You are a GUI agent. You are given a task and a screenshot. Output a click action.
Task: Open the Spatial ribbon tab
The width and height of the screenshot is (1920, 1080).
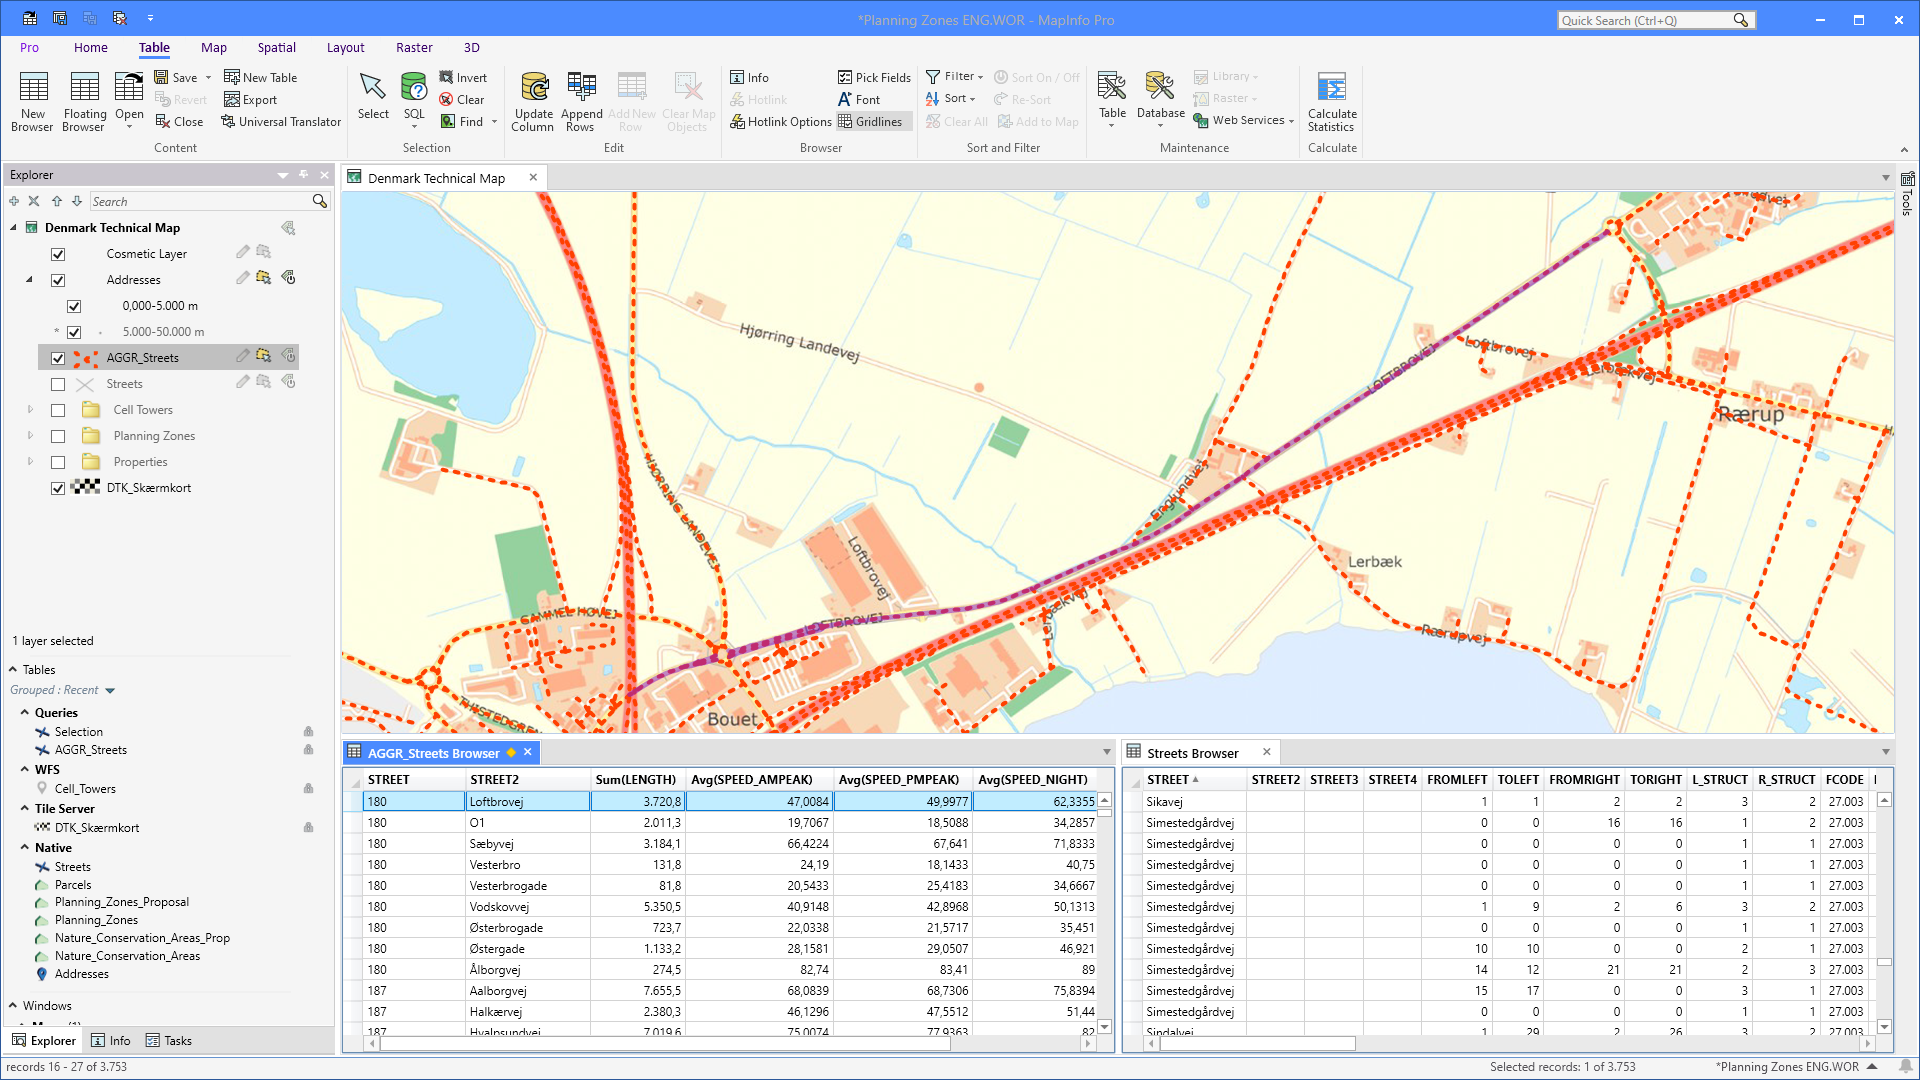click(276, 47)
